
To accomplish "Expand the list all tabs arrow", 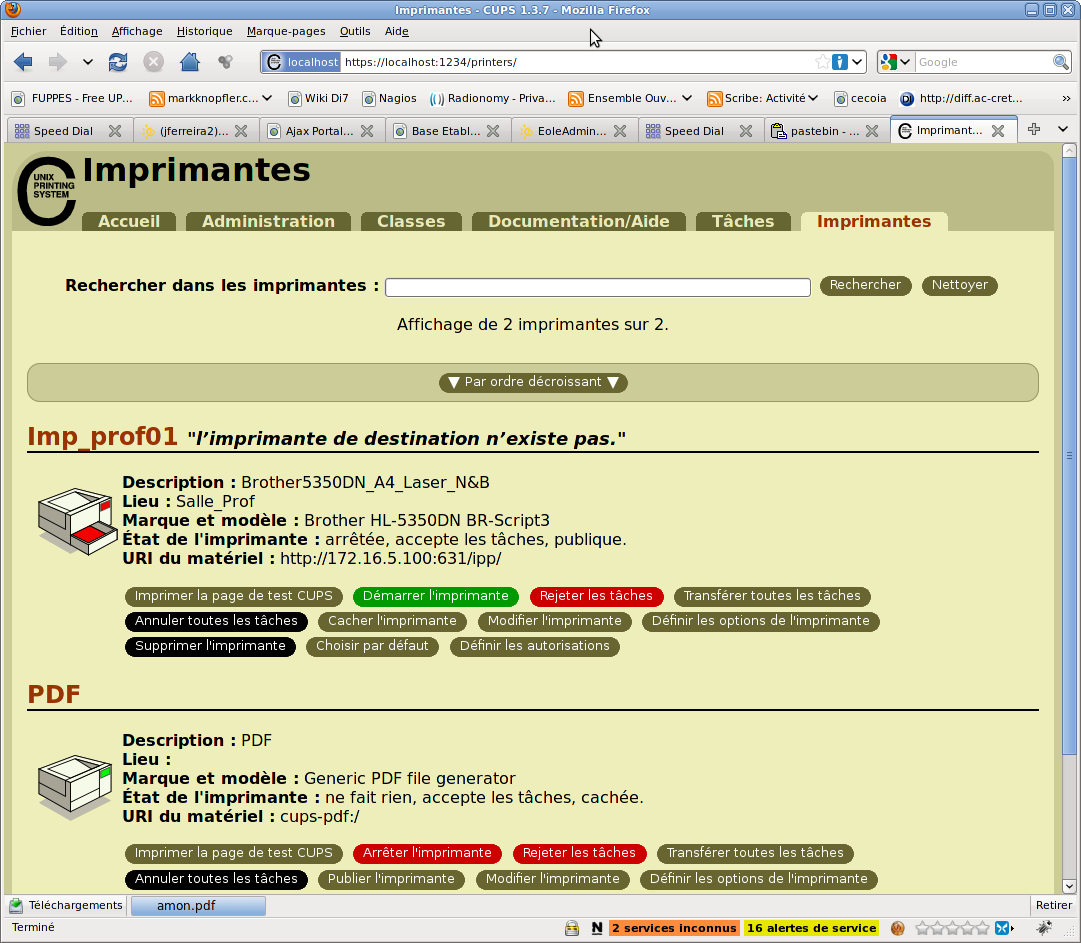I will [x=1062, y=130].
